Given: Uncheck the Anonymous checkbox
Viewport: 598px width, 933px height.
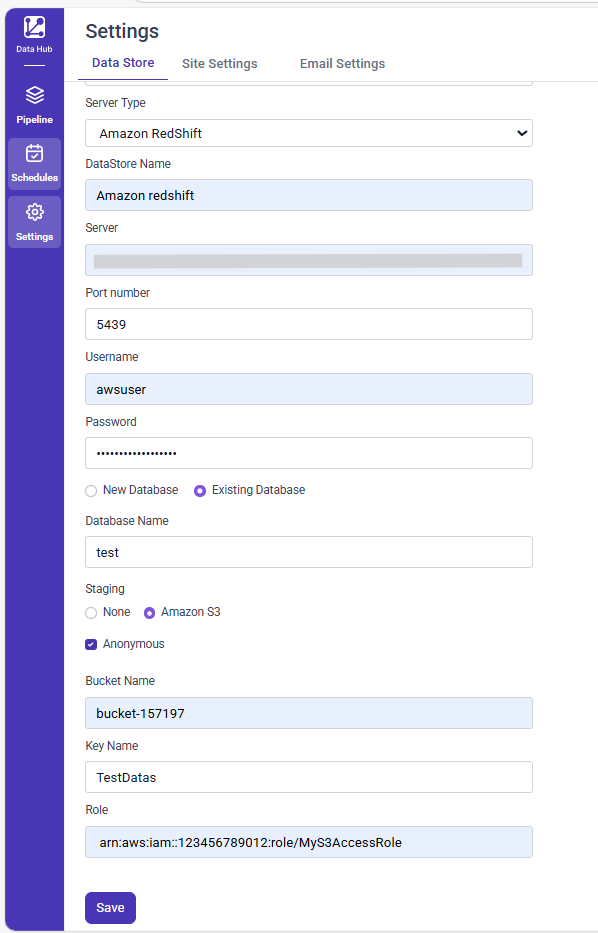Looking at the screenshot, I should tap(91, 644).
